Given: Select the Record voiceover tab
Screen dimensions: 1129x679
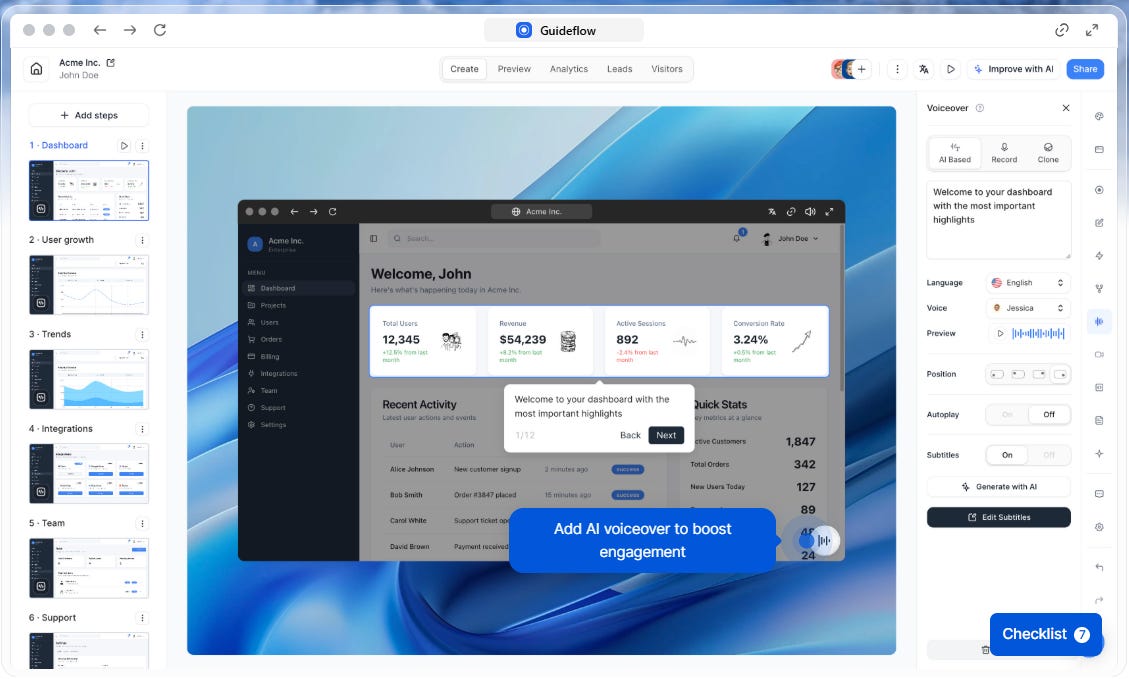Looking at the screenshot, I should point(1004,153).
